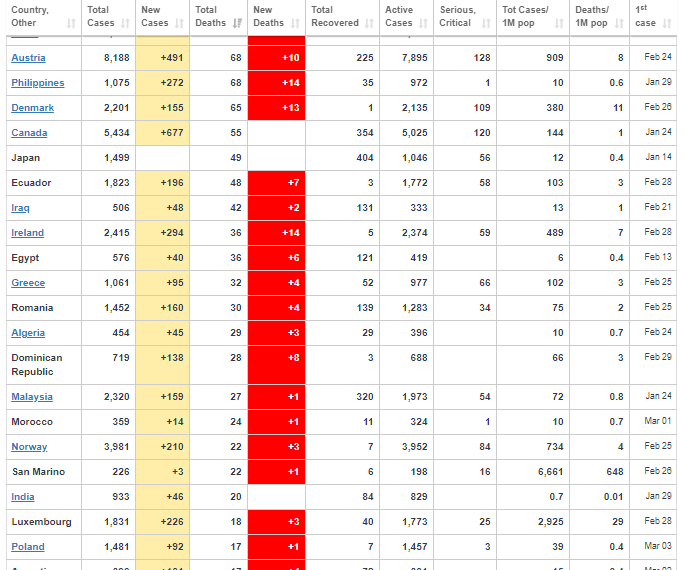Open the Denmark country link
Screen dimensions: 684x570
pyautogui.click(x=33, y=108)
